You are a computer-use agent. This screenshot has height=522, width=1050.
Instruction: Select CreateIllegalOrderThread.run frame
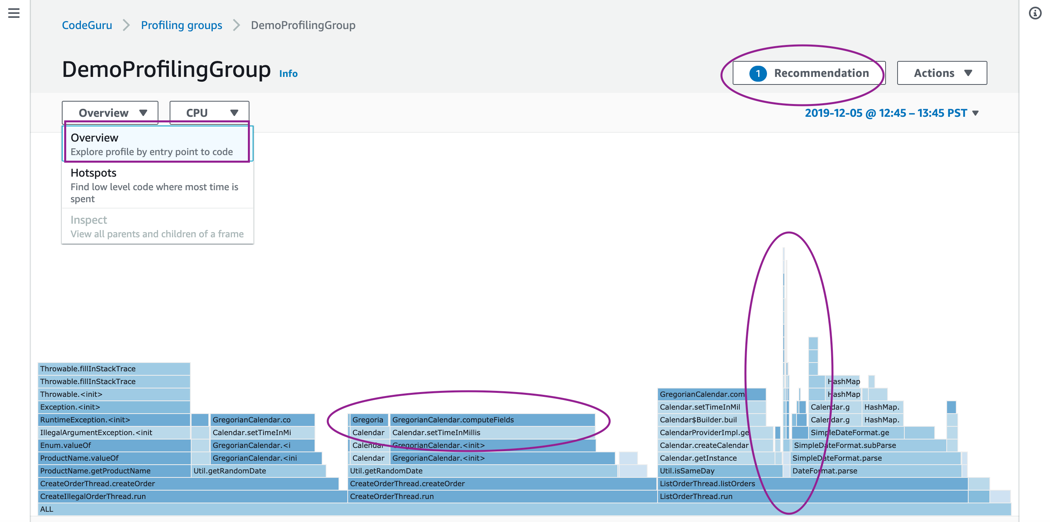pyautogui.click(x=193, y=497)
